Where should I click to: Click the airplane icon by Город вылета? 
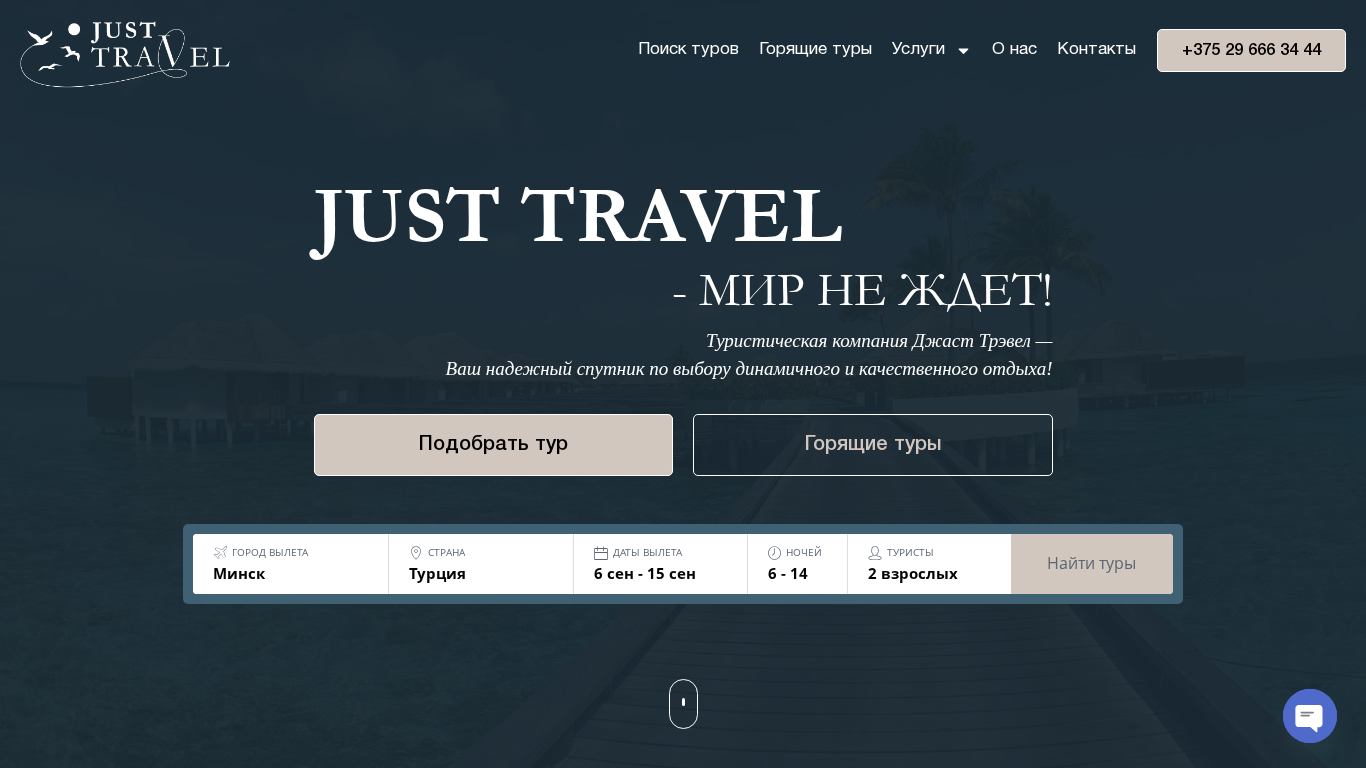tap(221, 552)
